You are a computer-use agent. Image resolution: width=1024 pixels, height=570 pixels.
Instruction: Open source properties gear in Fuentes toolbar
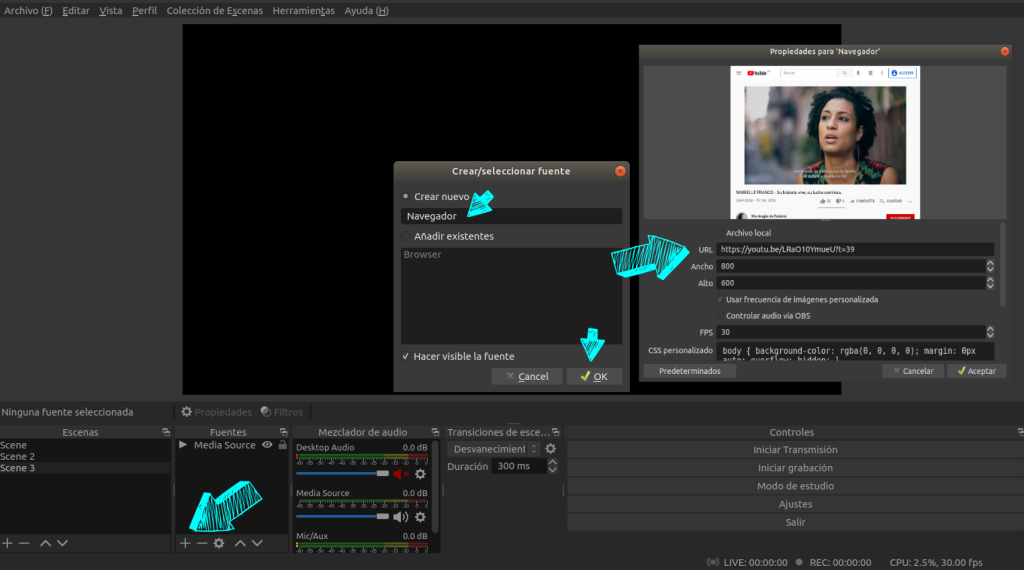pyautogui.click(x=219, y=543)
